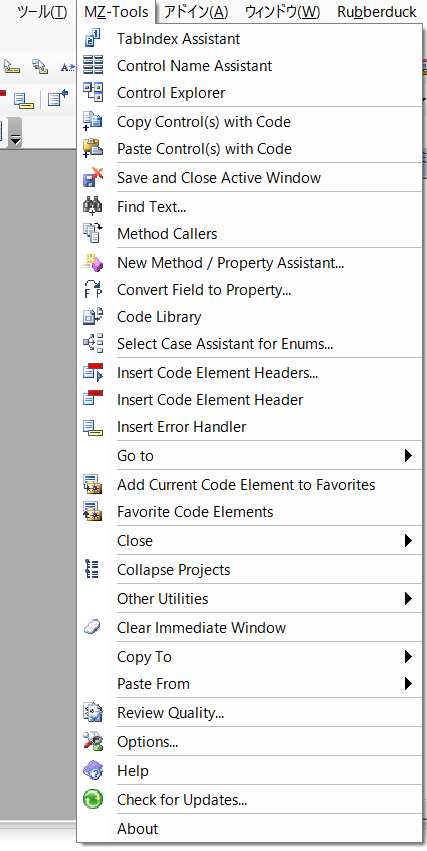The height and width of the screenshot is (851, 427).
Task: Click the eraser Clear Immediate Window icon
Action: pos(93,627)
